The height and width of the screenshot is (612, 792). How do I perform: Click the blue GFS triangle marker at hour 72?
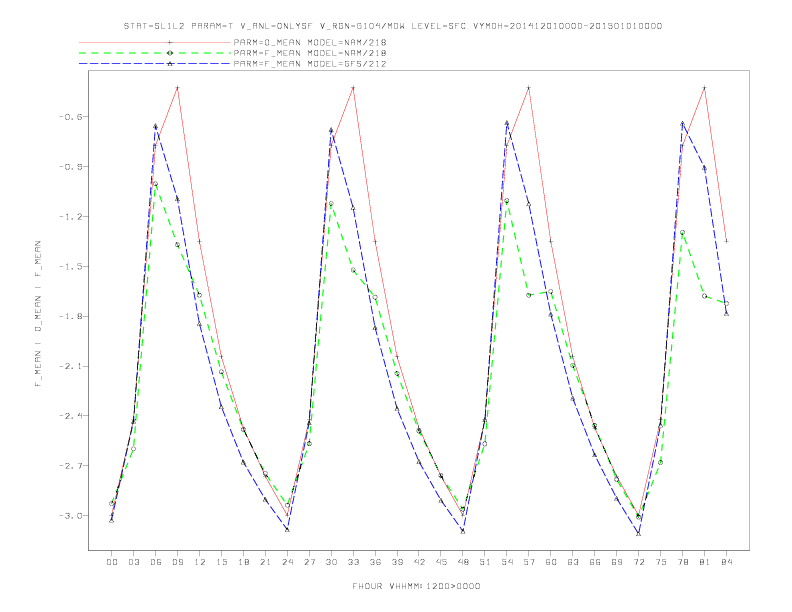click(x=638, y=533)
